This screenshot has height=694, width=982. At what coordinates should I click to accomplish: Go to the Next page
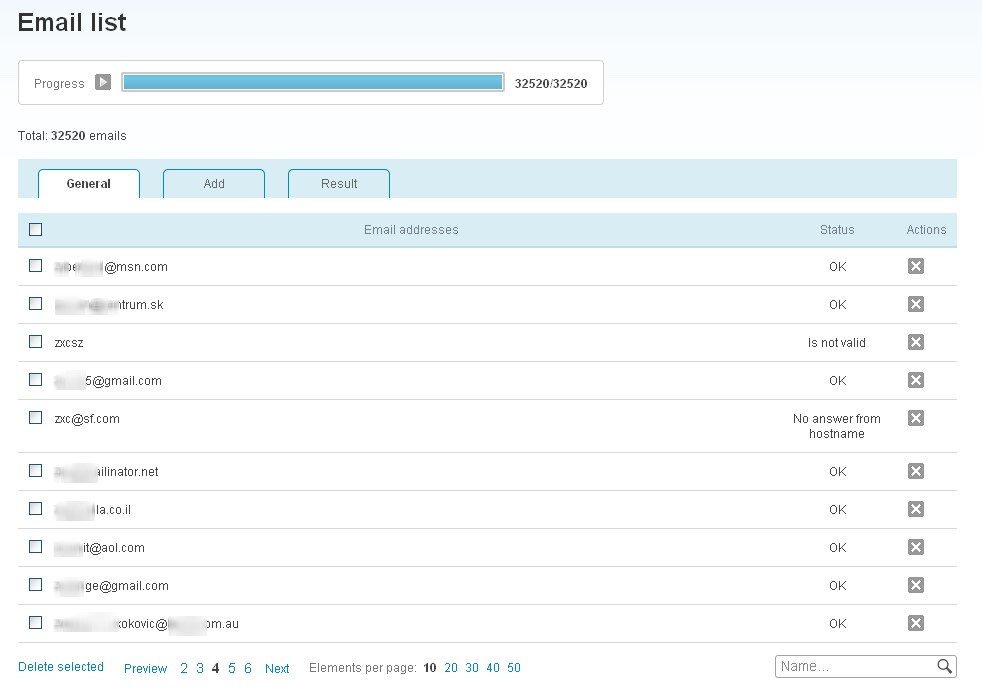(277, 669)
